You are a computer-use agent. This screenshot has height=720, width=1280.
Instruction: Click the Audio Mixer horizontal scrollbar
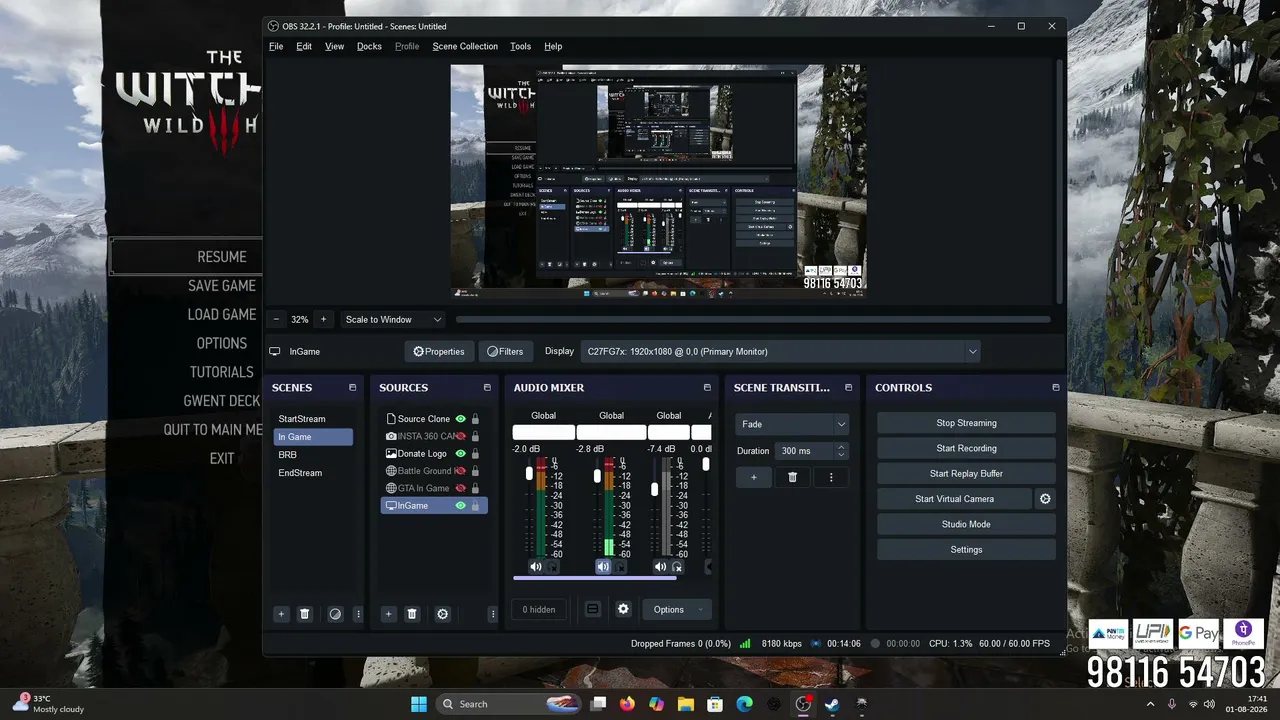click(x=594, y=578)
